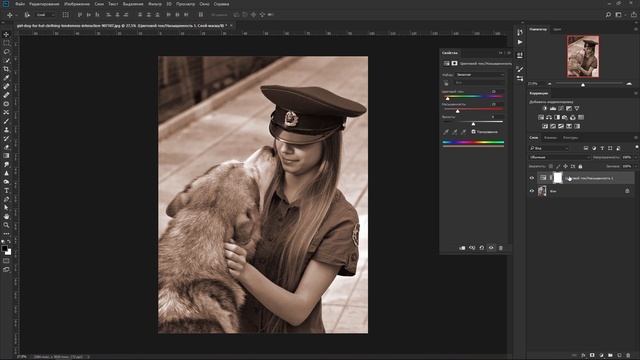Add a Curves adjustment

[x=561, y=109]
